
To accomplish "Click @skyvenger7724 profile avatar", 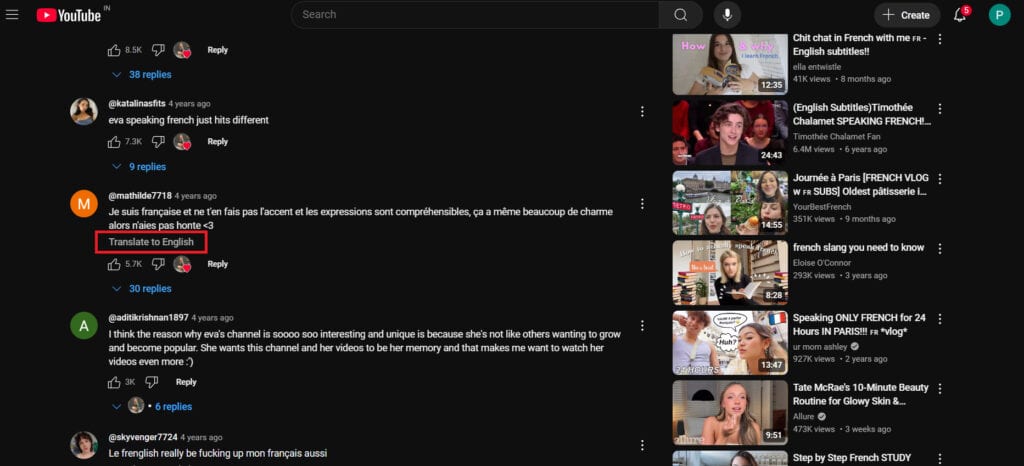I will coord(84,445).
